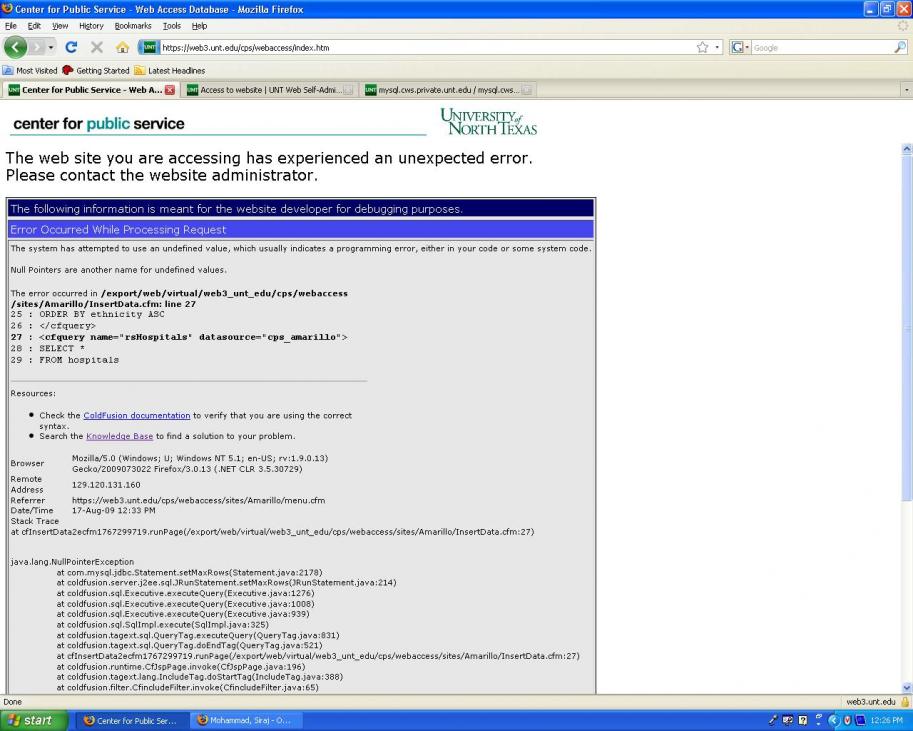913x731 pixels.
Task: Open the Help menu
Action: coord(199,26)
